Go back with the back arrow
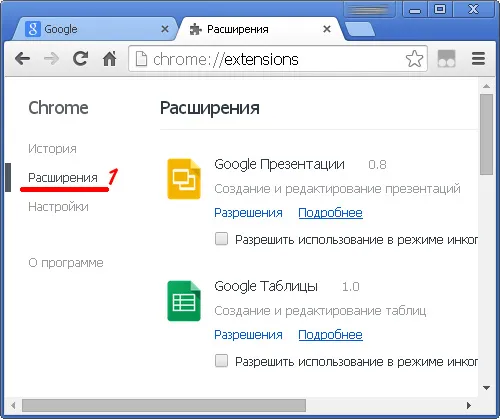This screenshot has width=500, height=419. coord(22,59)
